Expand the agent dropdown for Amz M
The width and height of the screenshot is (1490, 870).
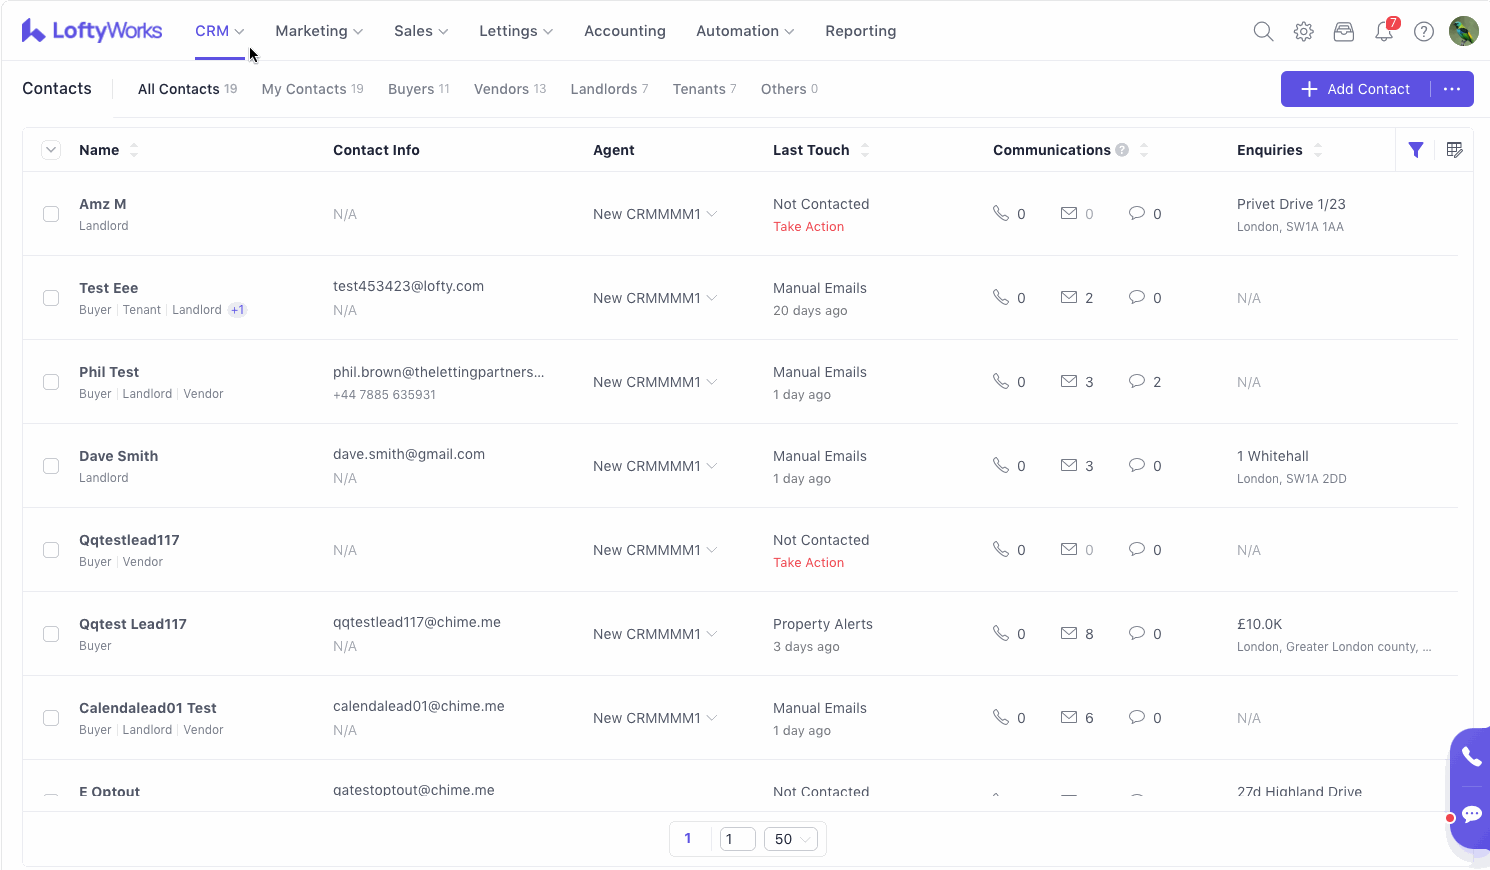tap(712, 214)
